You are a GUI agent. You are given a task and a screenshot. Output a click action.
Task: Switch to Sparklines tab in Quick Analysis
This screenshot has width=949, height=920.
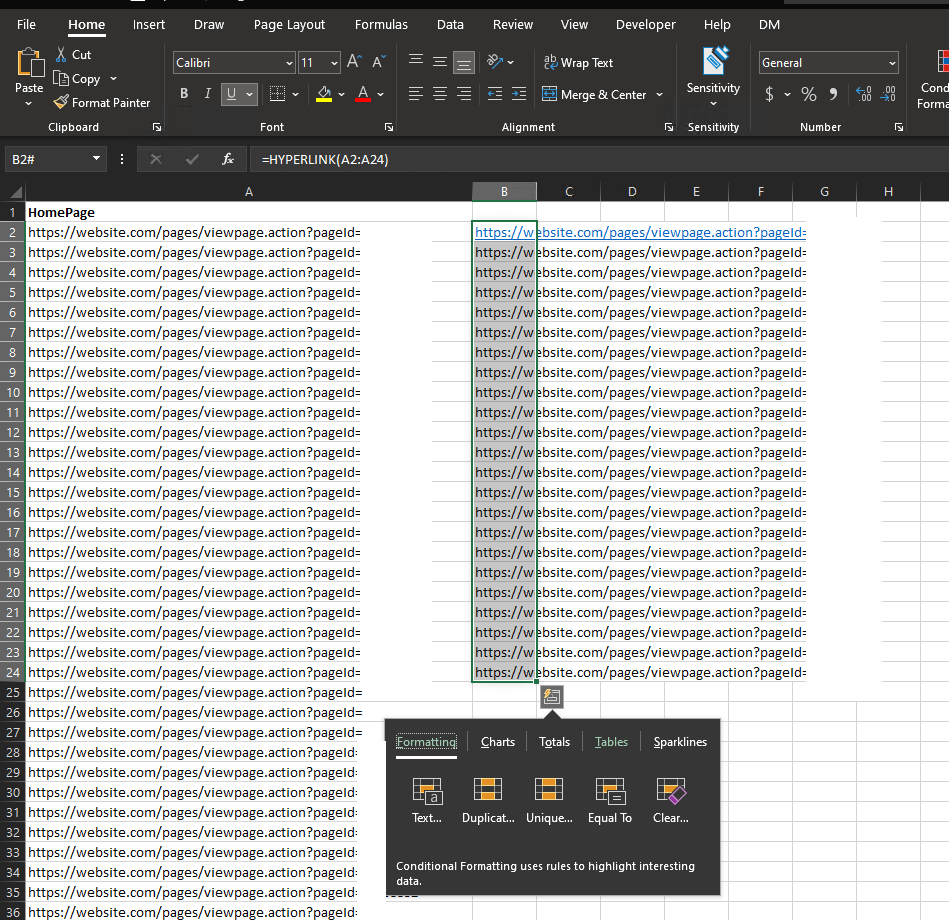680,742
